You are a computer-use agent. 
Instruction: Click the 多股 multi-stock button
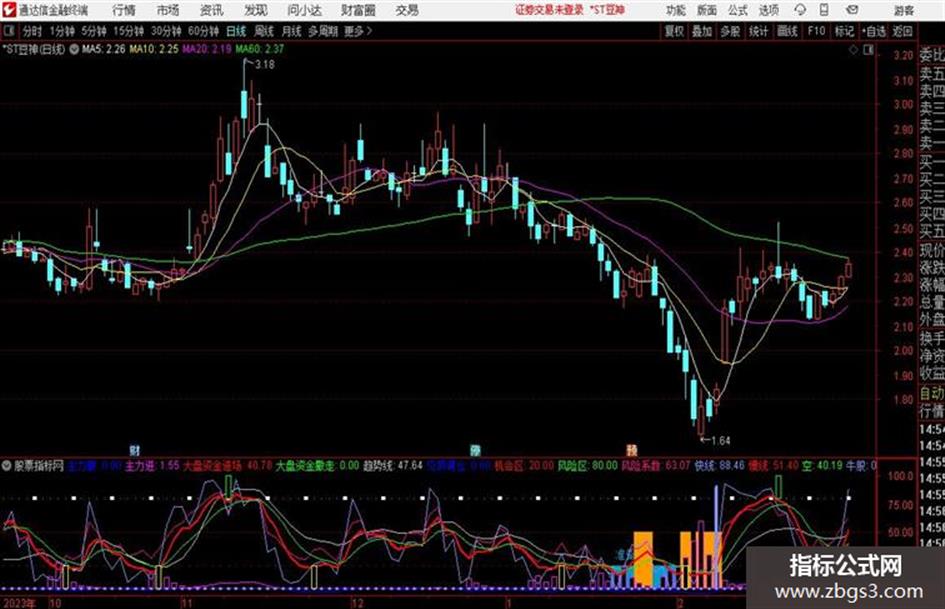tap(730, 31)
